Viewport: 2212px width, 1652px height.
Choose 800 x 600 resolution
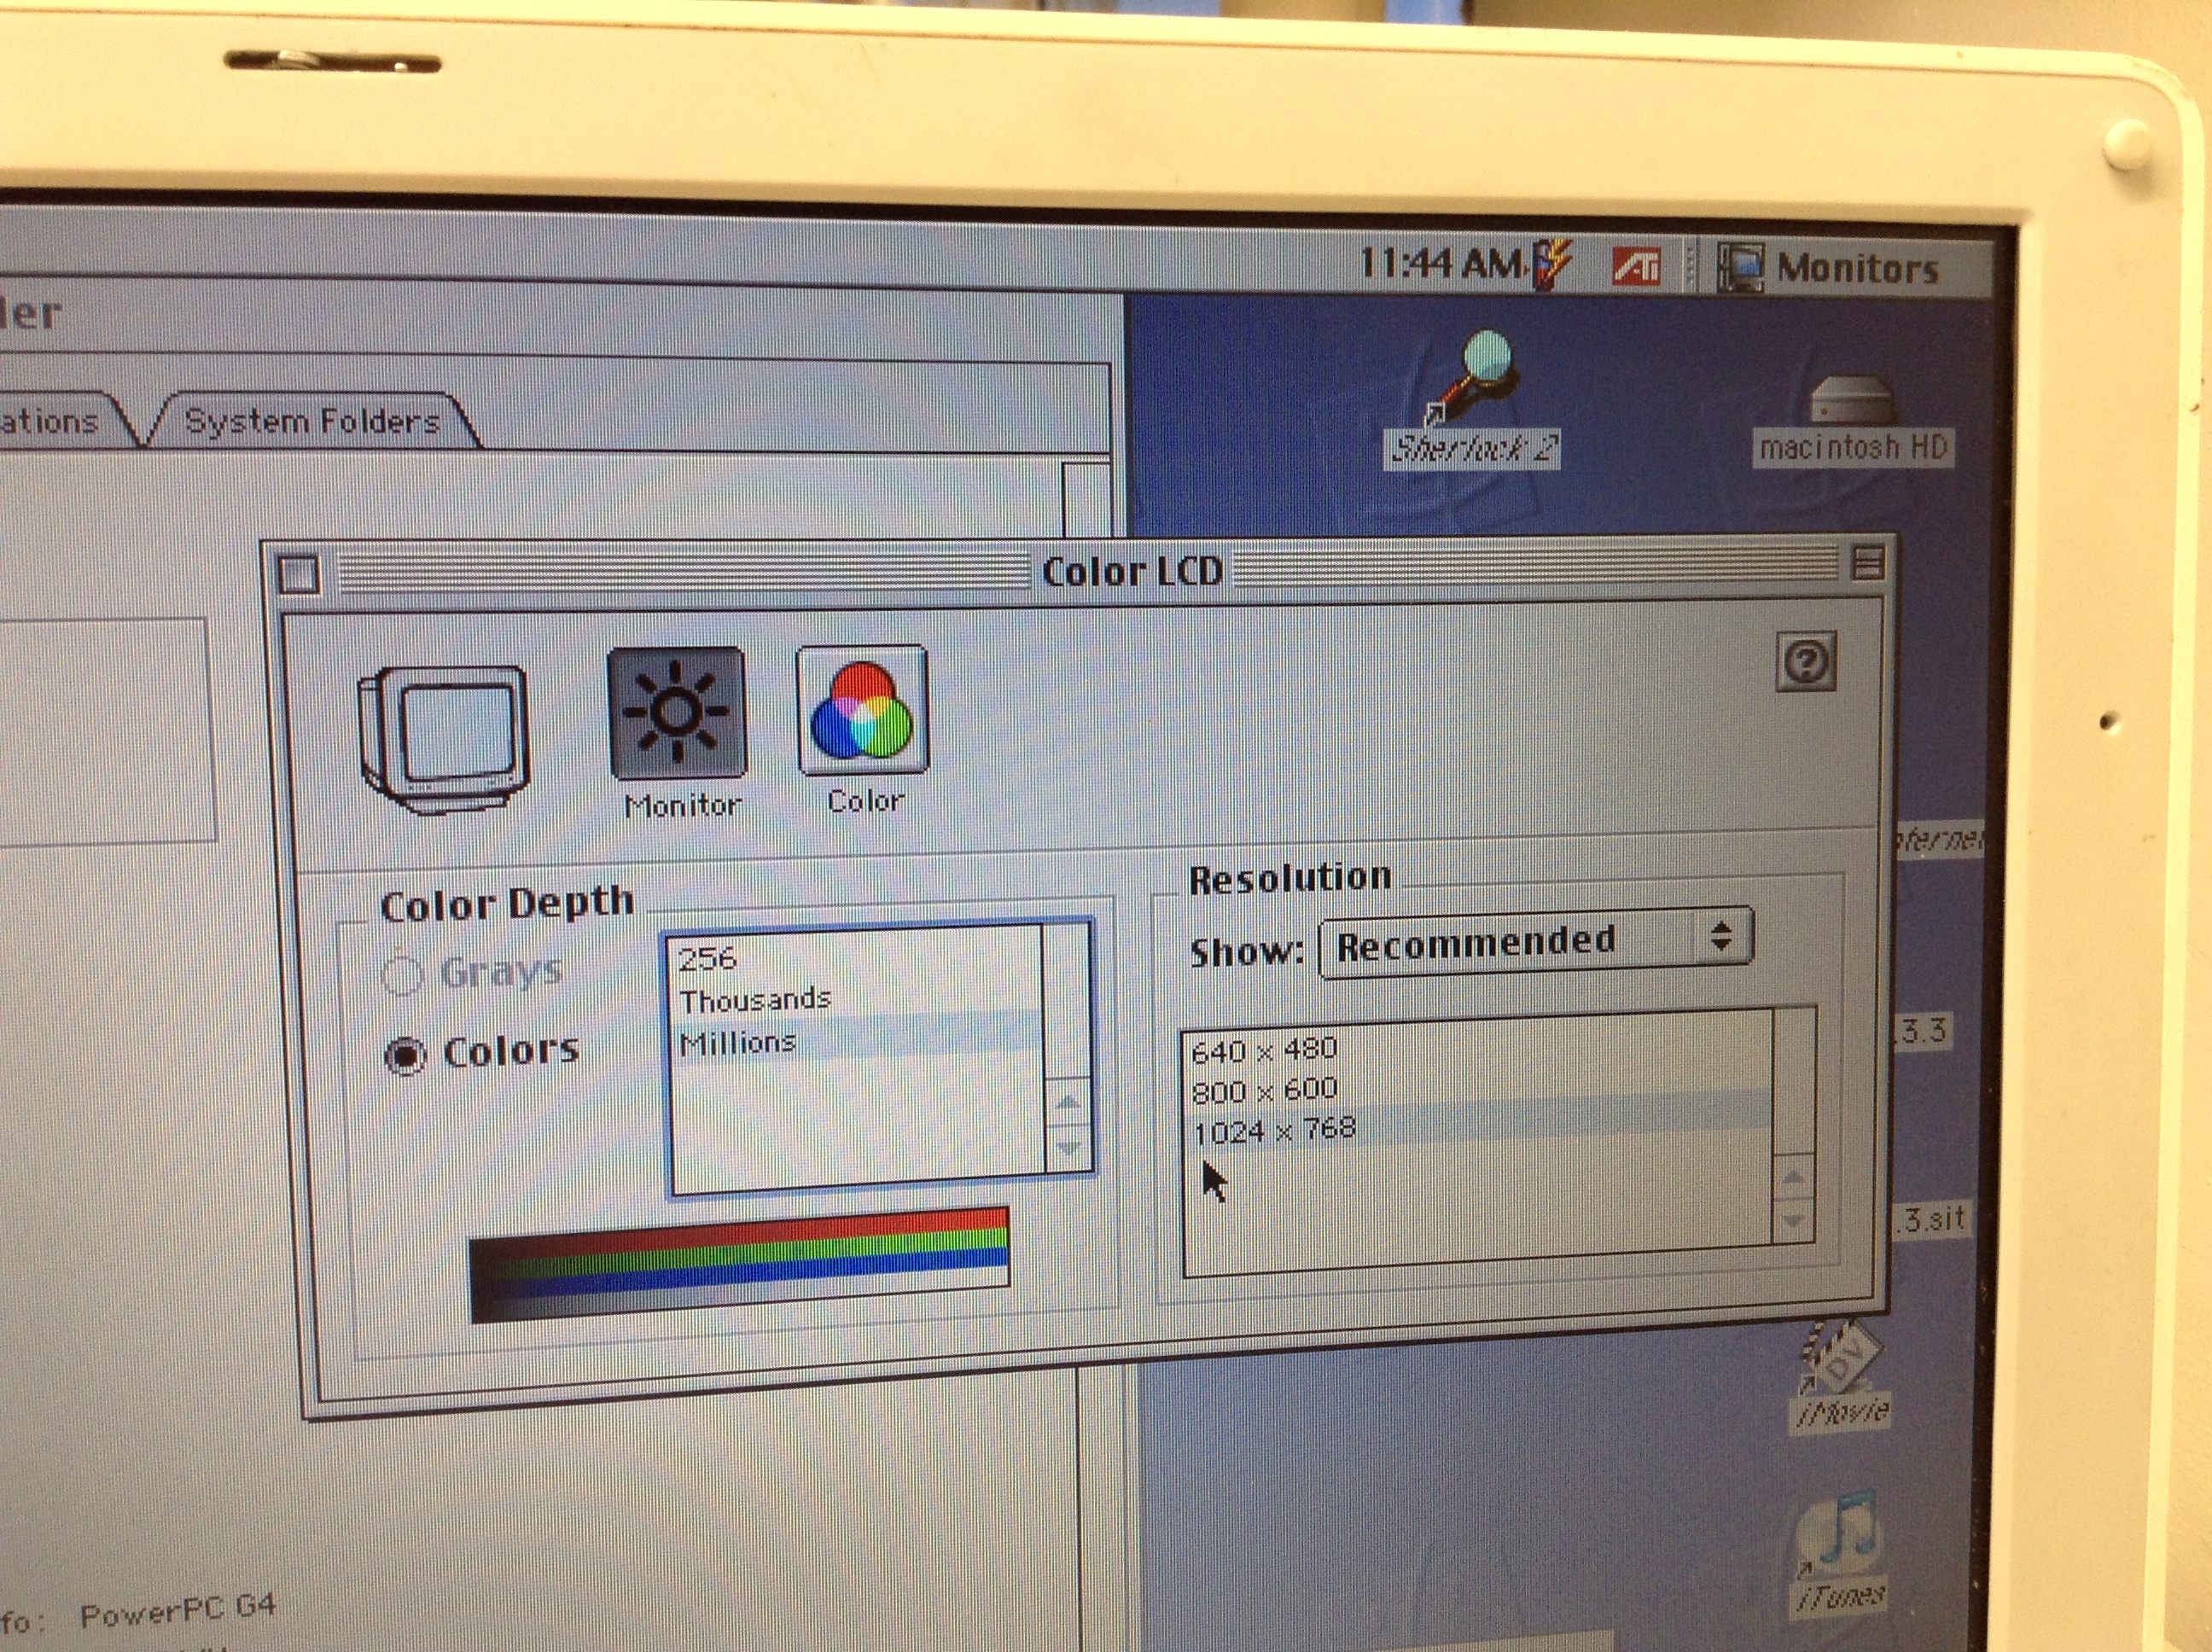pos(1264,1089)
